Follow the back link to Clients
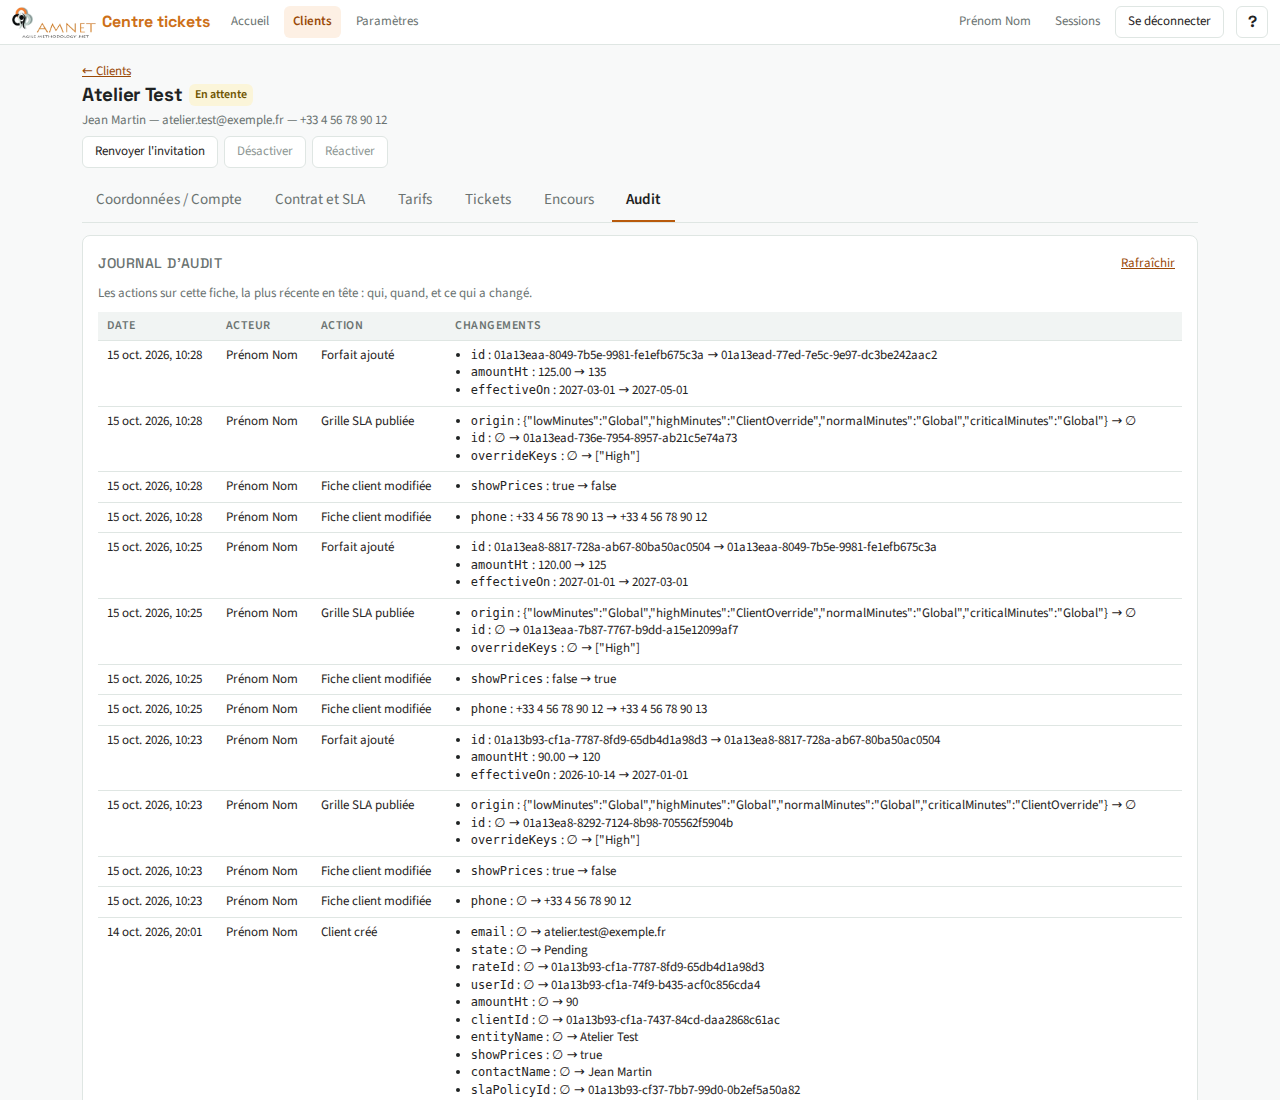Viewport: 1280px width, 1100px height. (106, 71)
